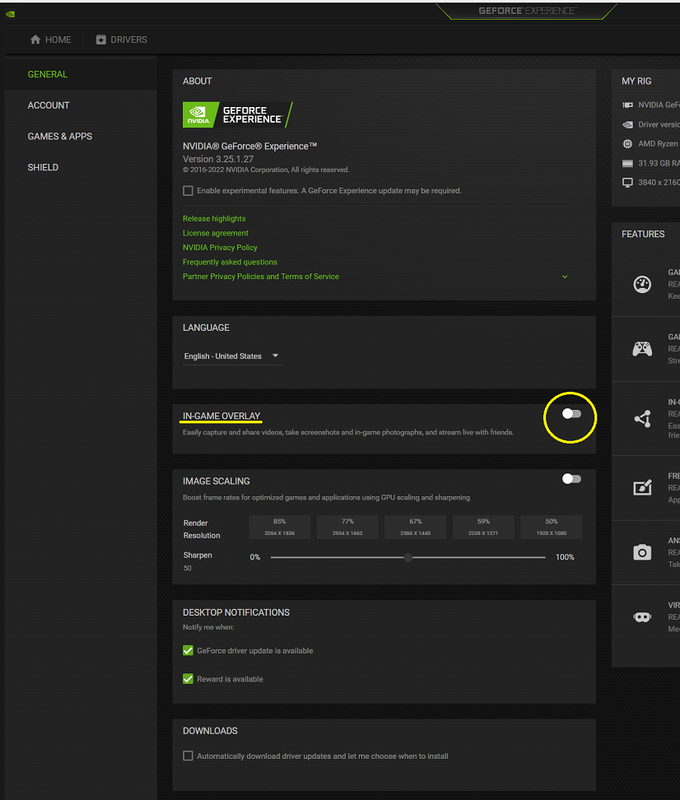Click the GPU card icon in My Rig
Image resolution: width=680 pixels, height=800 pixels.
(627, 105)
